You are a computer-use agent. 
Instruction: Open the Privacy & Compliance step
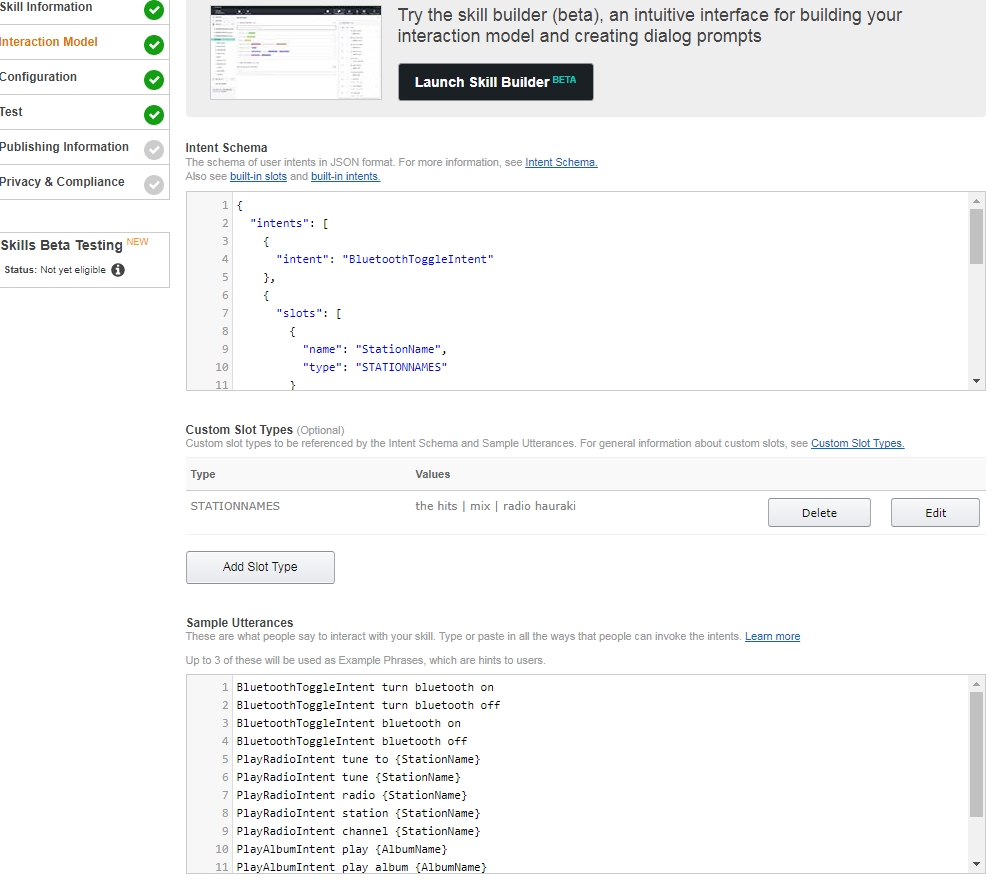(62, 182)
